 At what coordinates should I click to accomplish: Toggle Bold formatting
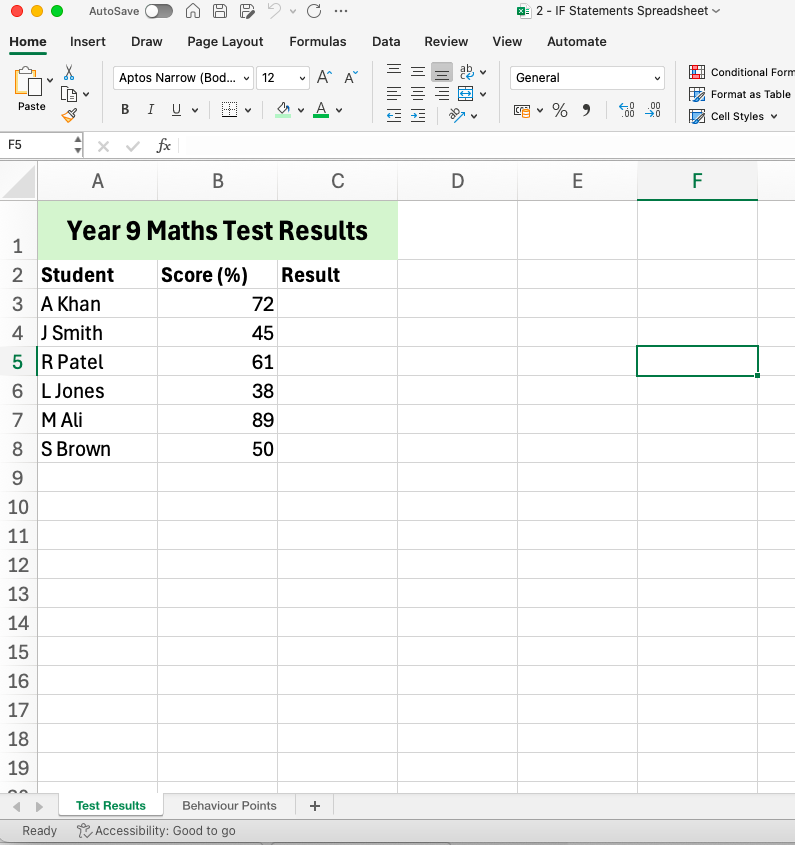coord(125,110)
